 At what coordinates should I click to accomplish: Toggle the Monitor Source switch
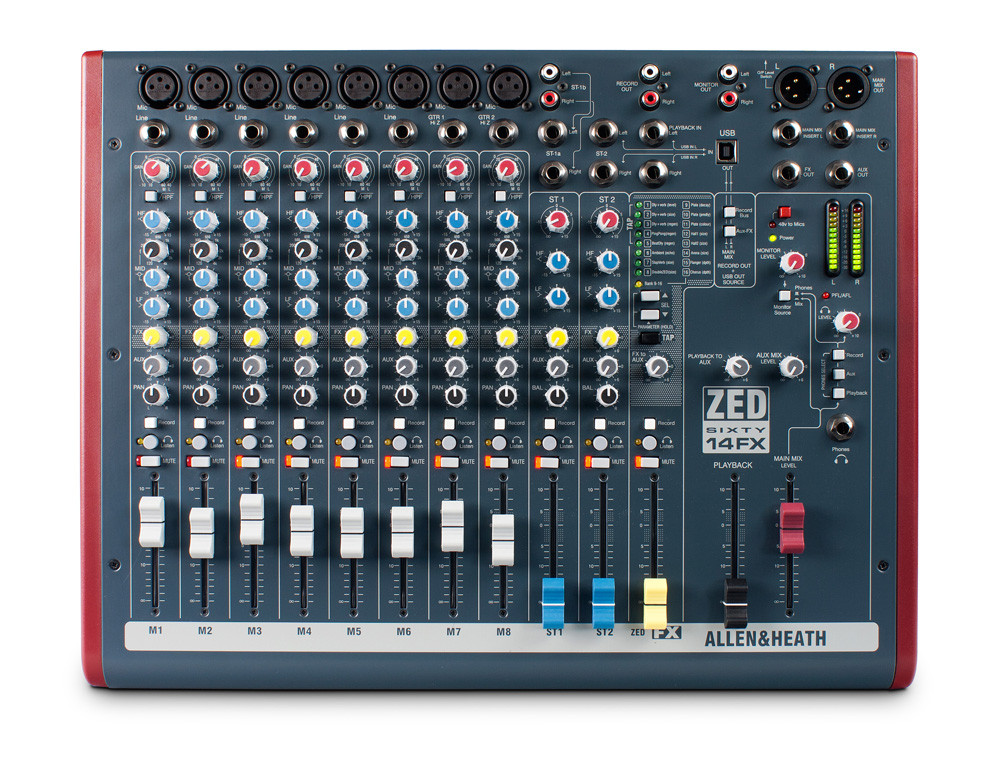tap(784, 293)
